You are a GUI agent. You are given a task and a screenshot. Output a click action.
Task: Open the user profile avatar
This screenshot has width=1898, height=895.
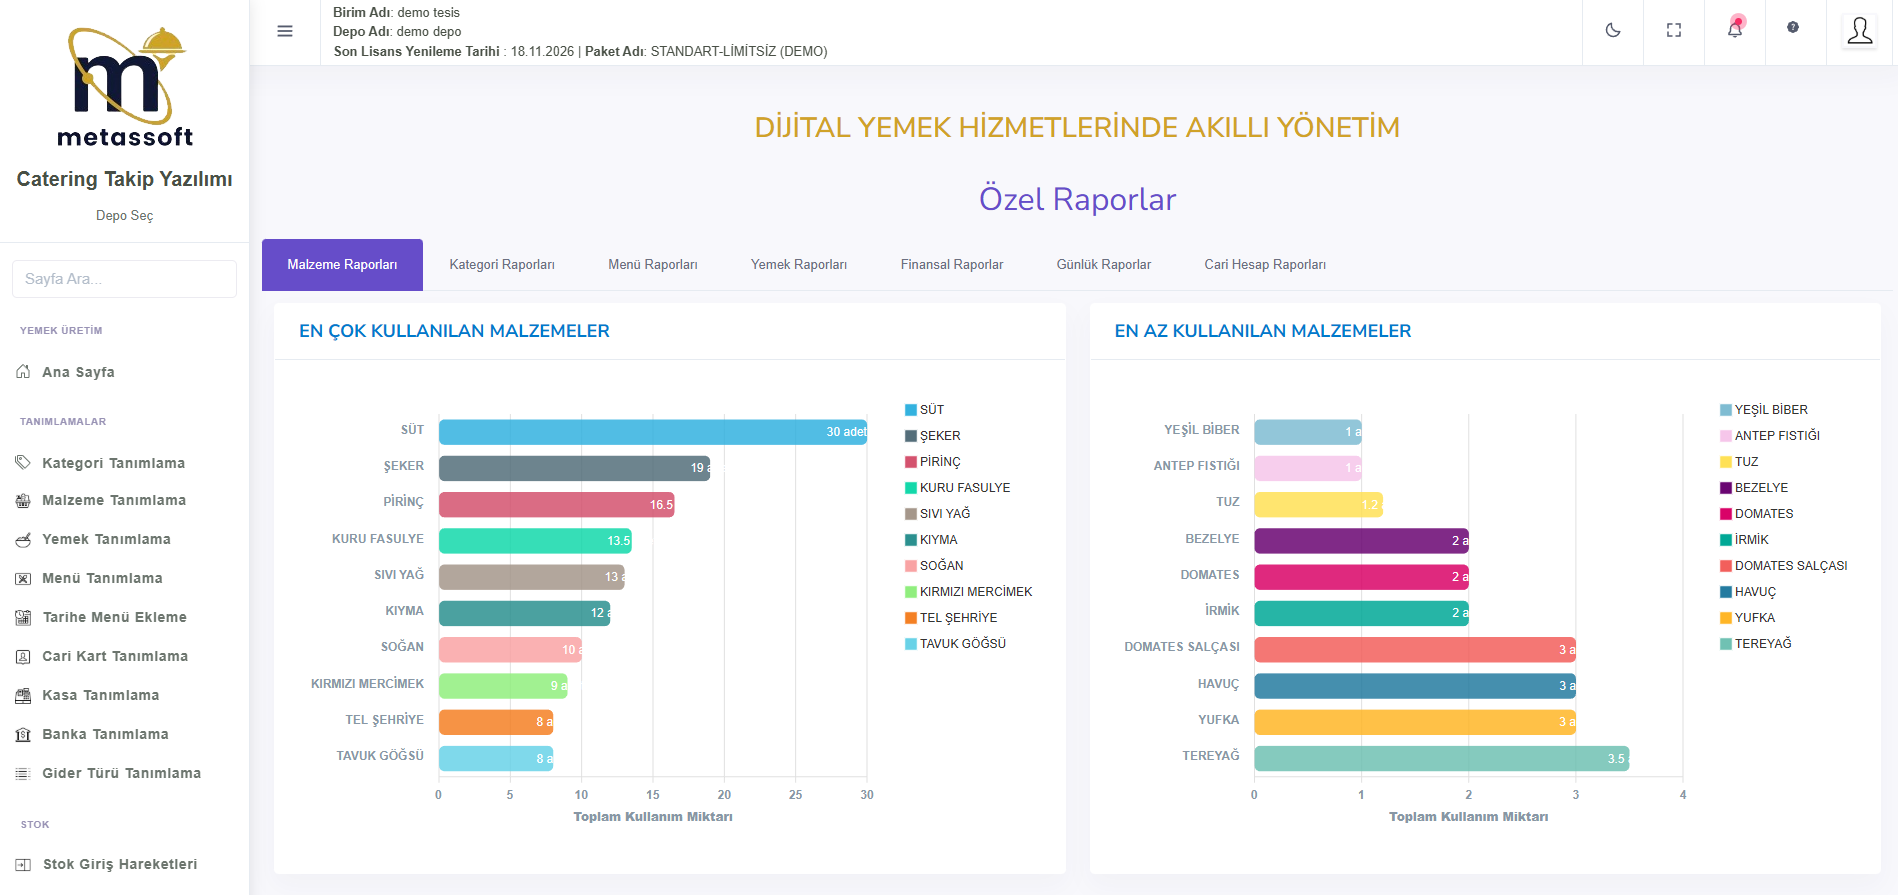(x=1860, y=31)
